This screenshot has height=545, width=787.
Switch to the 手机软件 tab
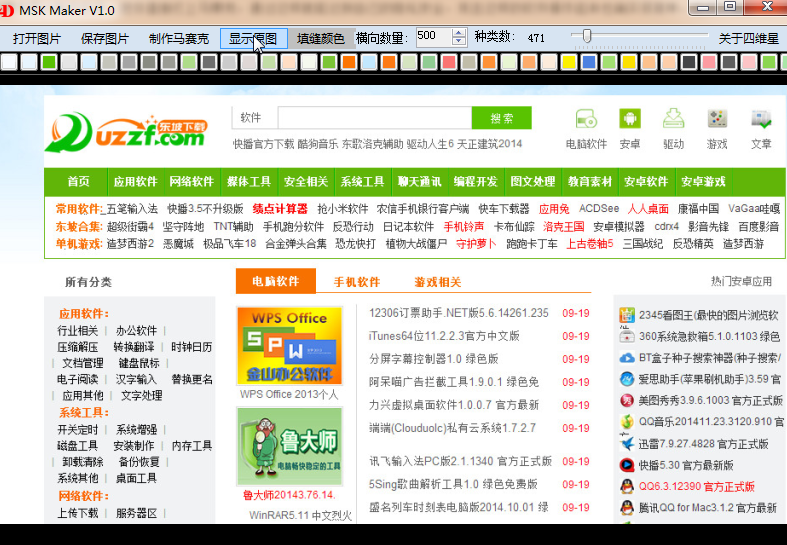(x=357, y=282)
